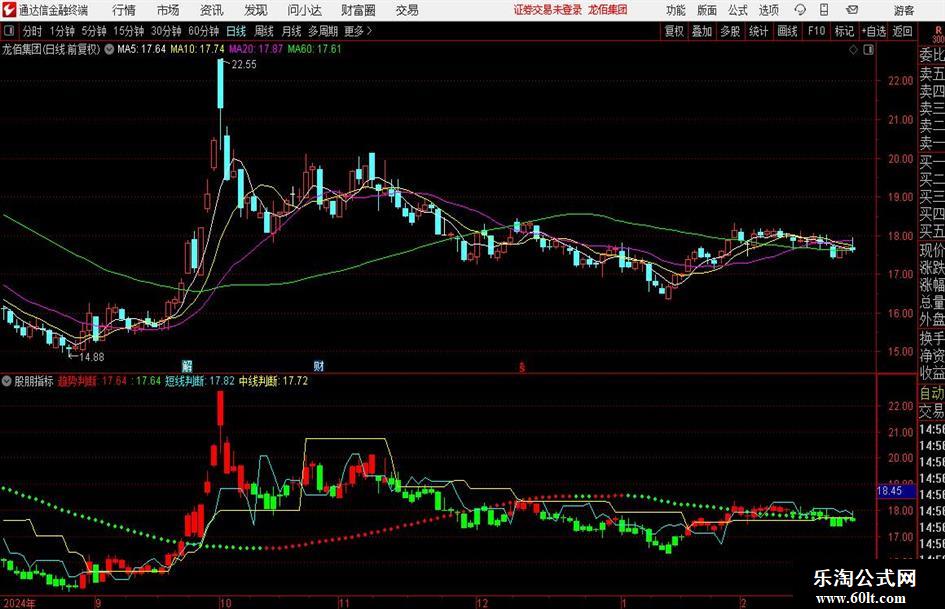The image size is (945, 609).
Task: Click the 趋势判断 indicator label
Action: [77, 381]
